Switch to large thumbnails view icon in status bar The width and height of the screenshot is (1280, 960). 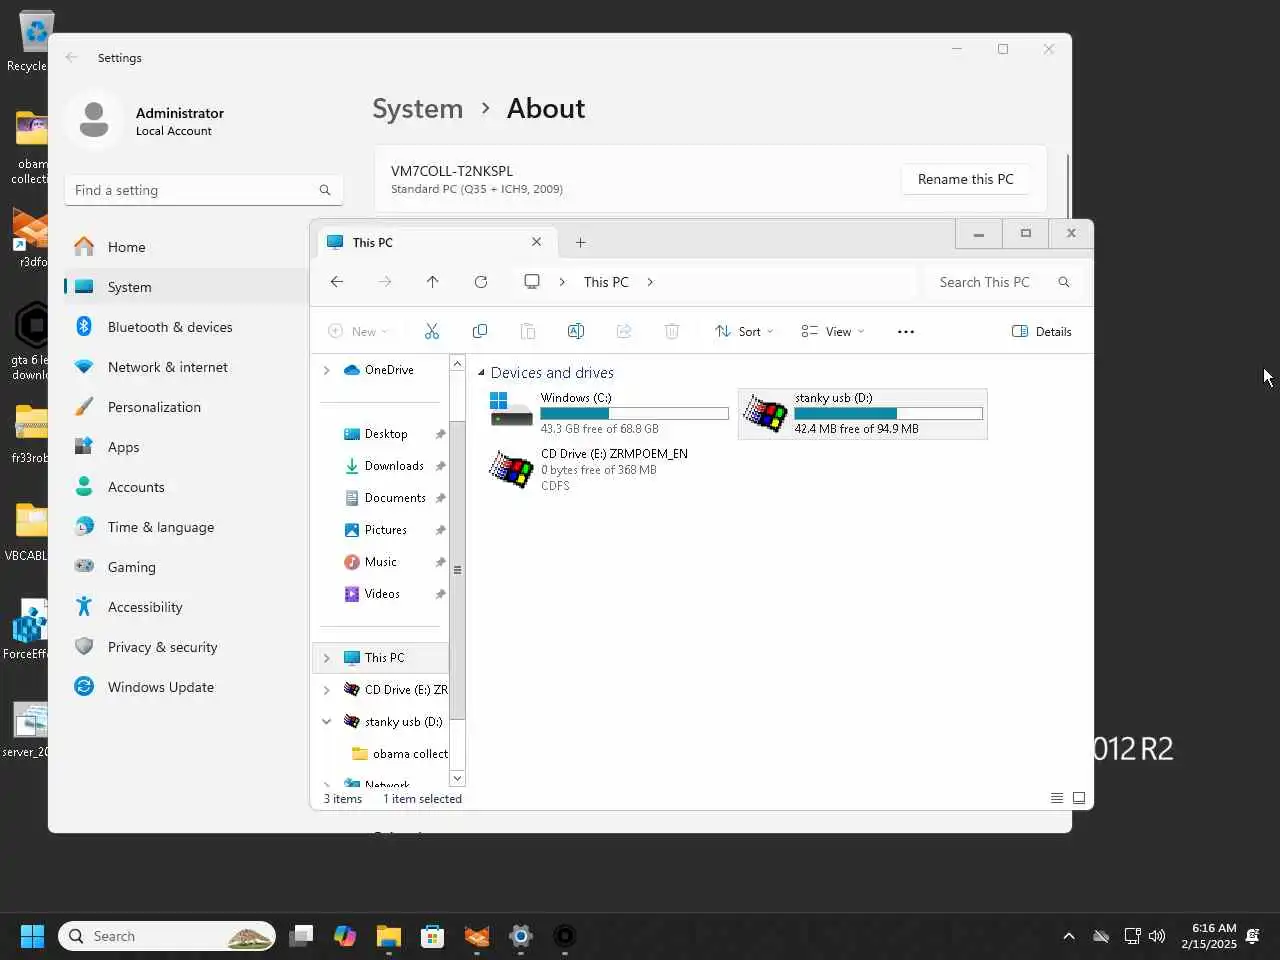[1079, 798]
